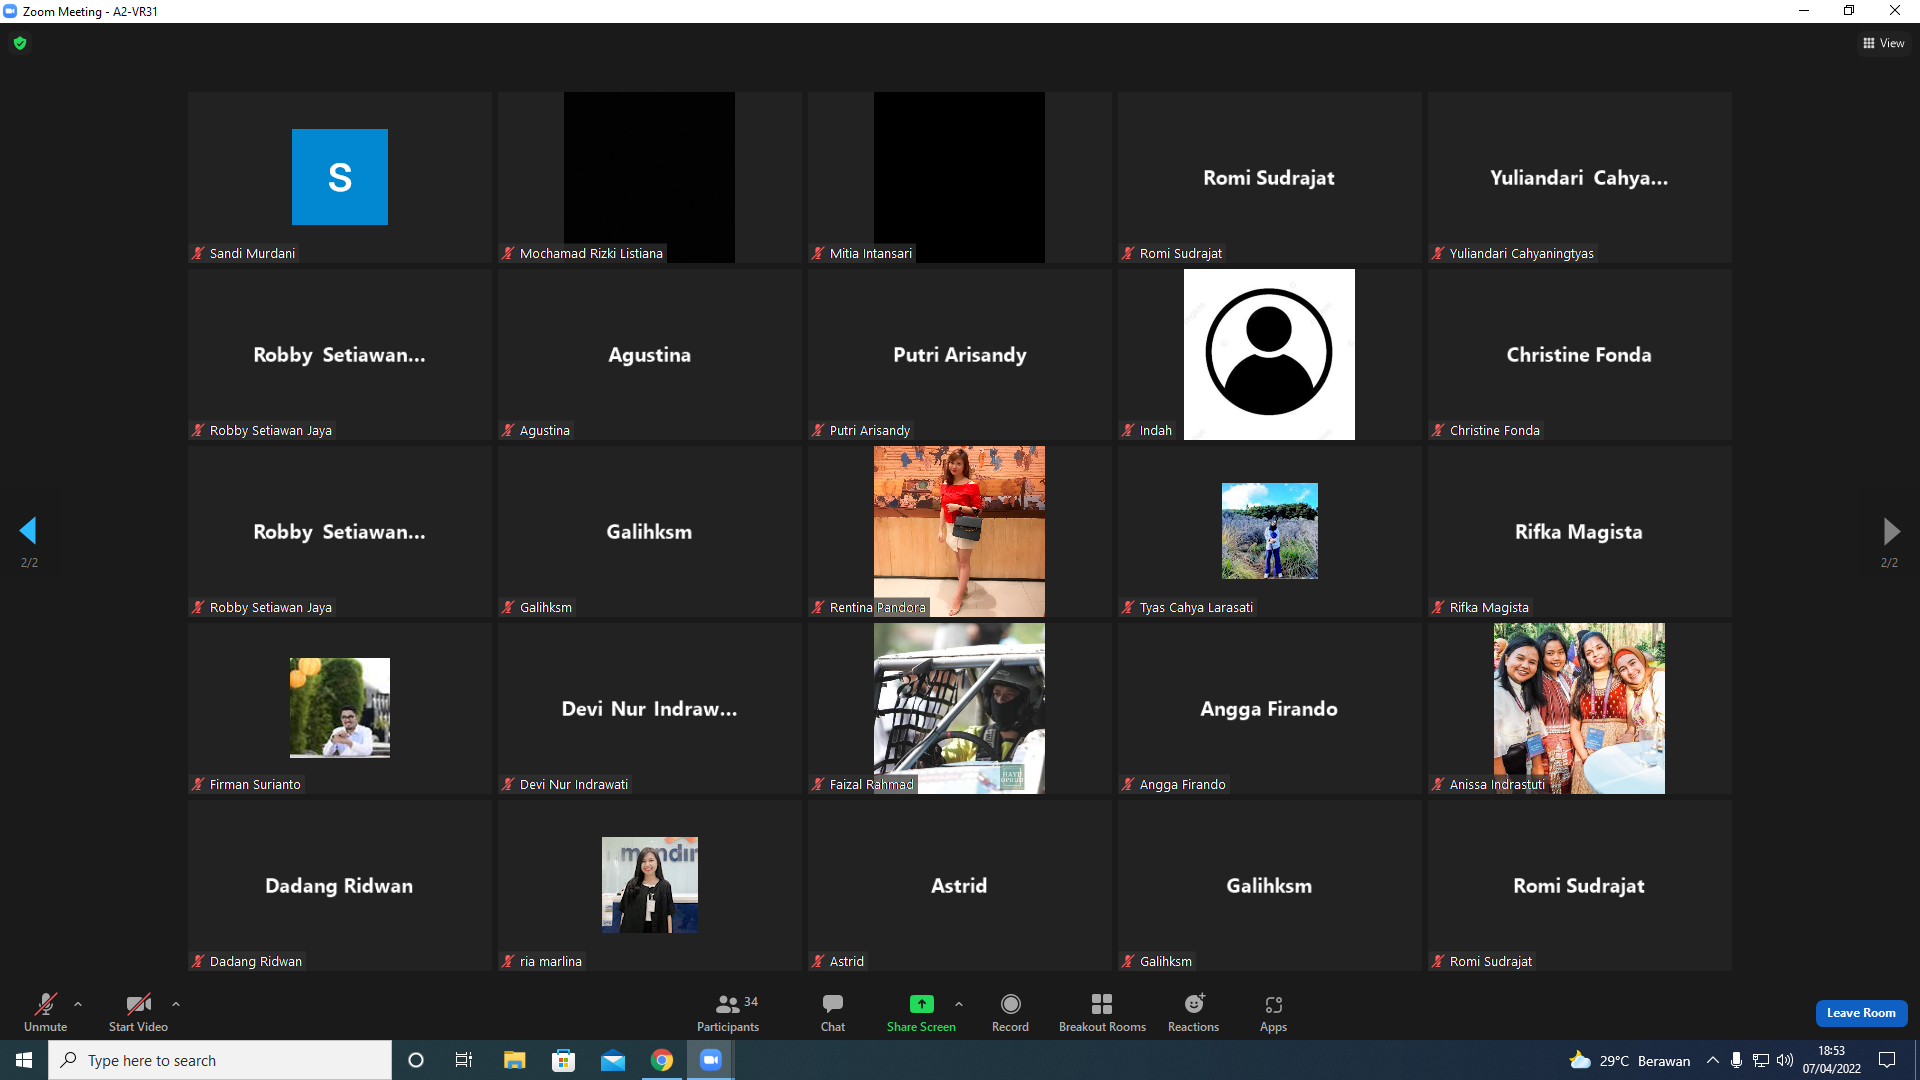
Task: Click the Zoom icon on the taskbar
Action: coord(711,1060)
